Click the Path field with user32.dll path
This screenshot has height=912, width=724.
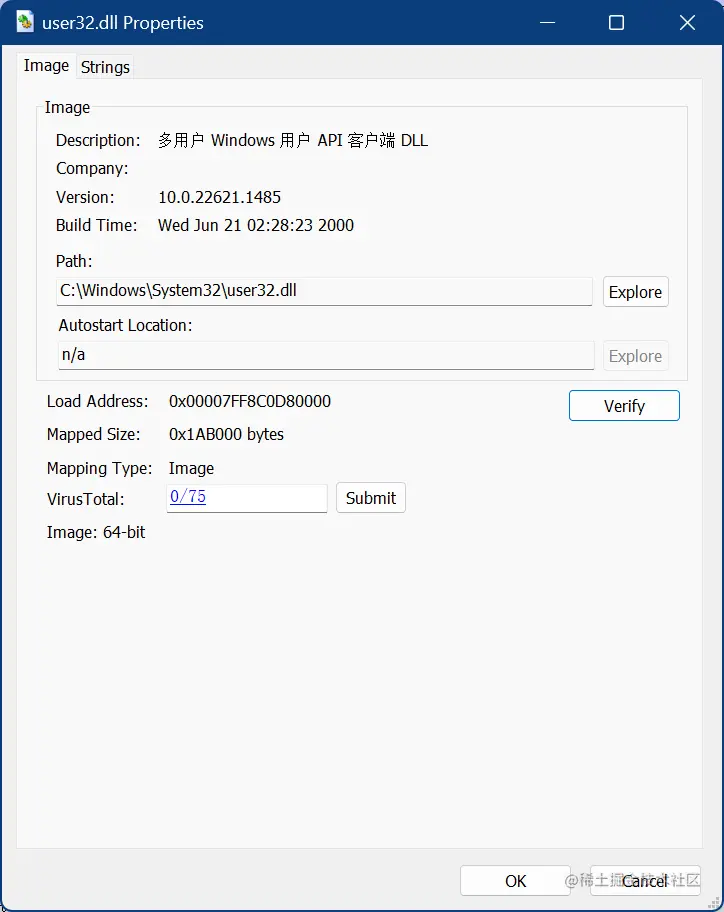(324, 291)
